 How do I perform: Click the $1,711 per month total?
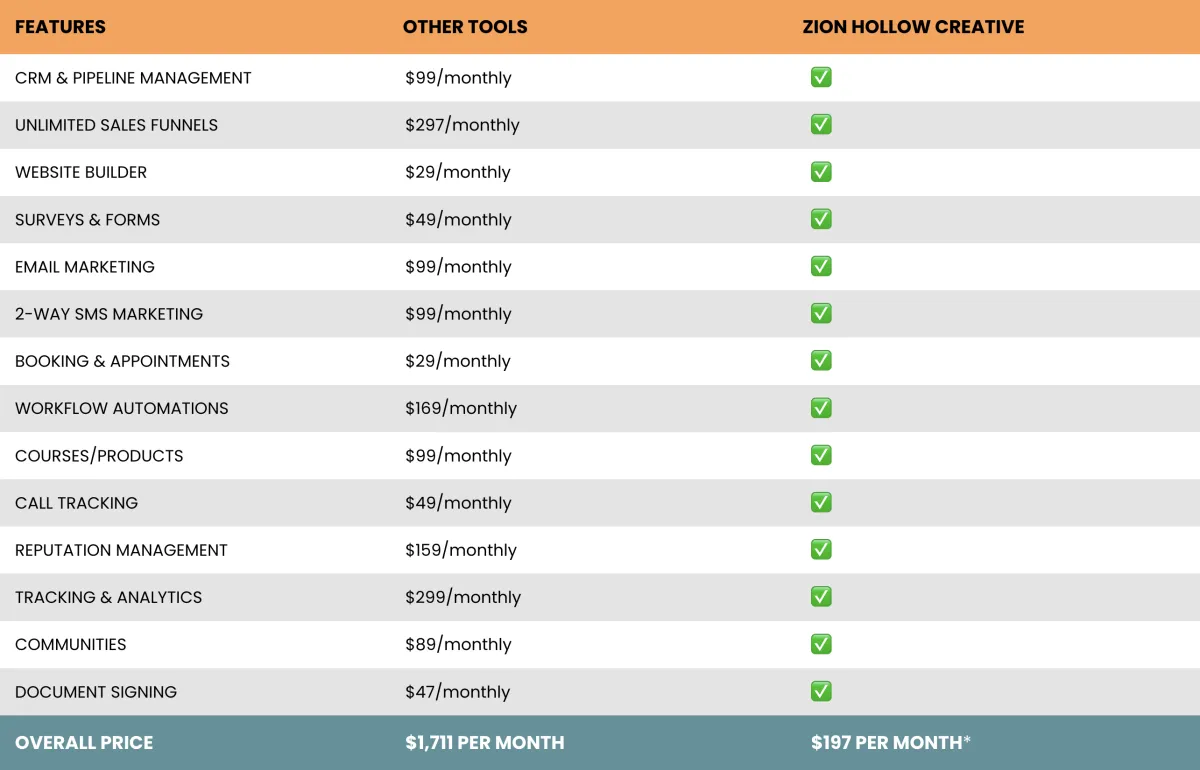click(484, 743)
